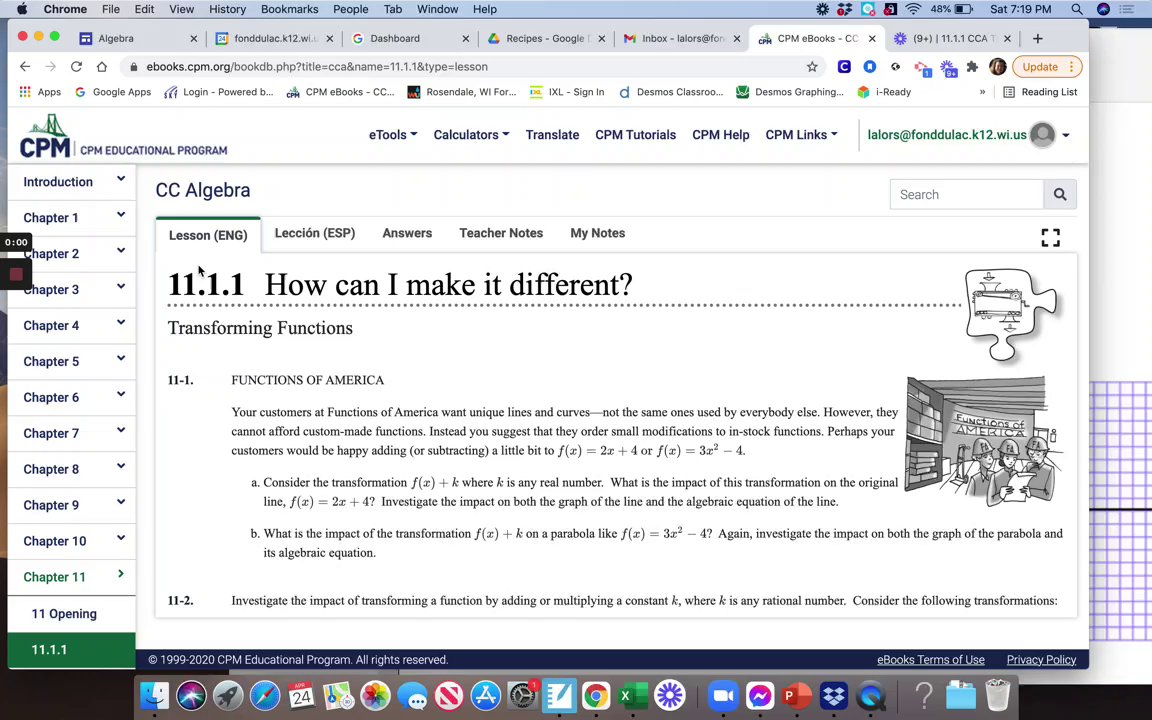Stop recording with the red square button

pos(16,274)
